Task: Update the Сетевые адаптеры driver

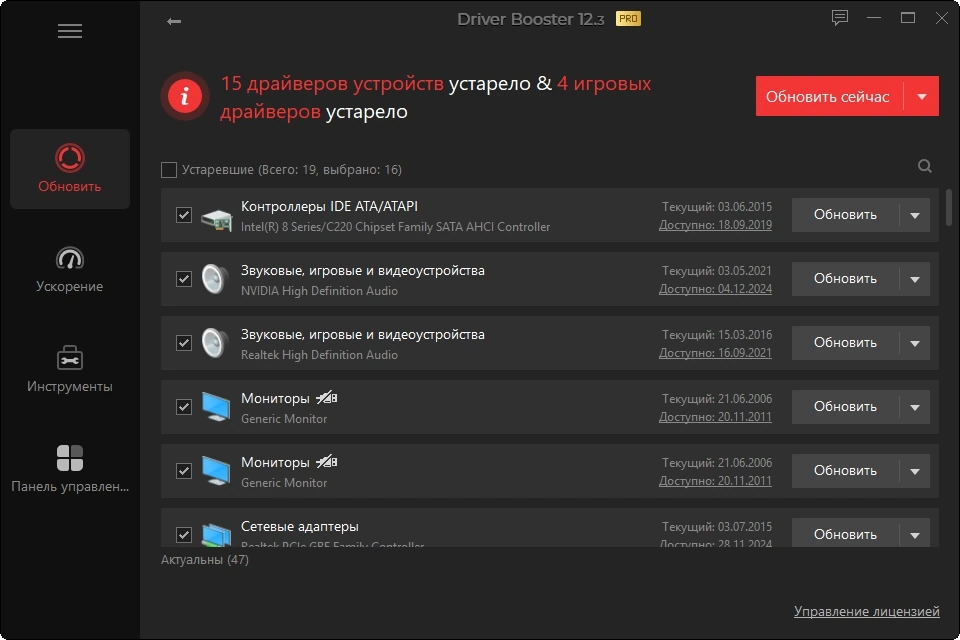Action: click(845, 534)
